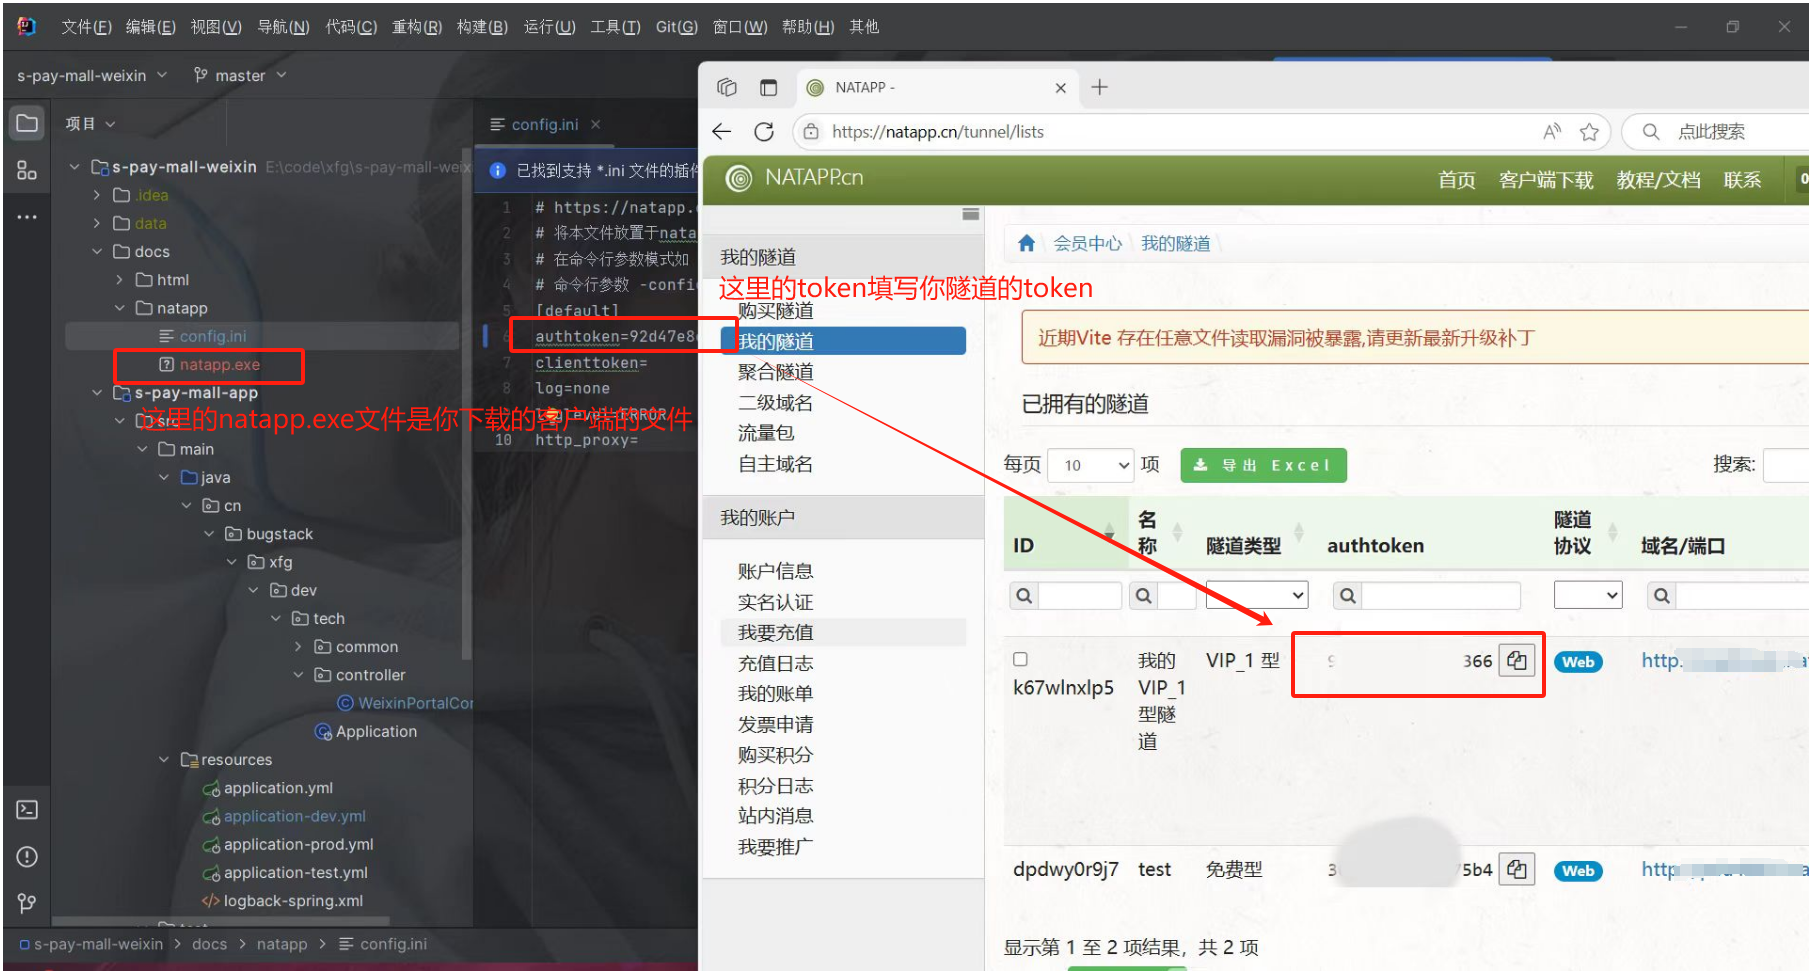
Task: Copy the authtoken of the dpdwy0r9j7 tunnel
Action: 1517,869
